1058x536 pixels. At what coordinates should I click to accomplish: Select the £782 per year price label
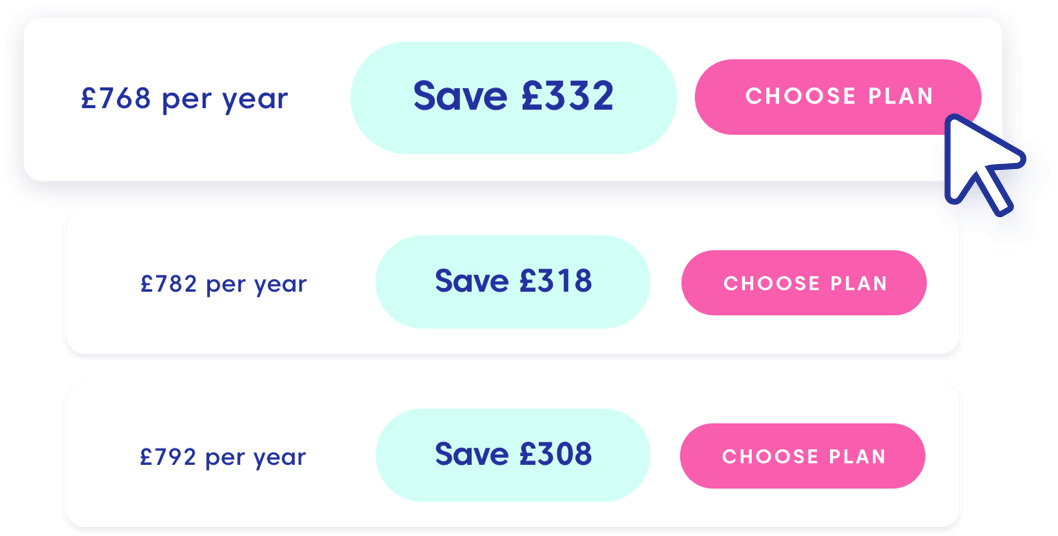[223, 284]
